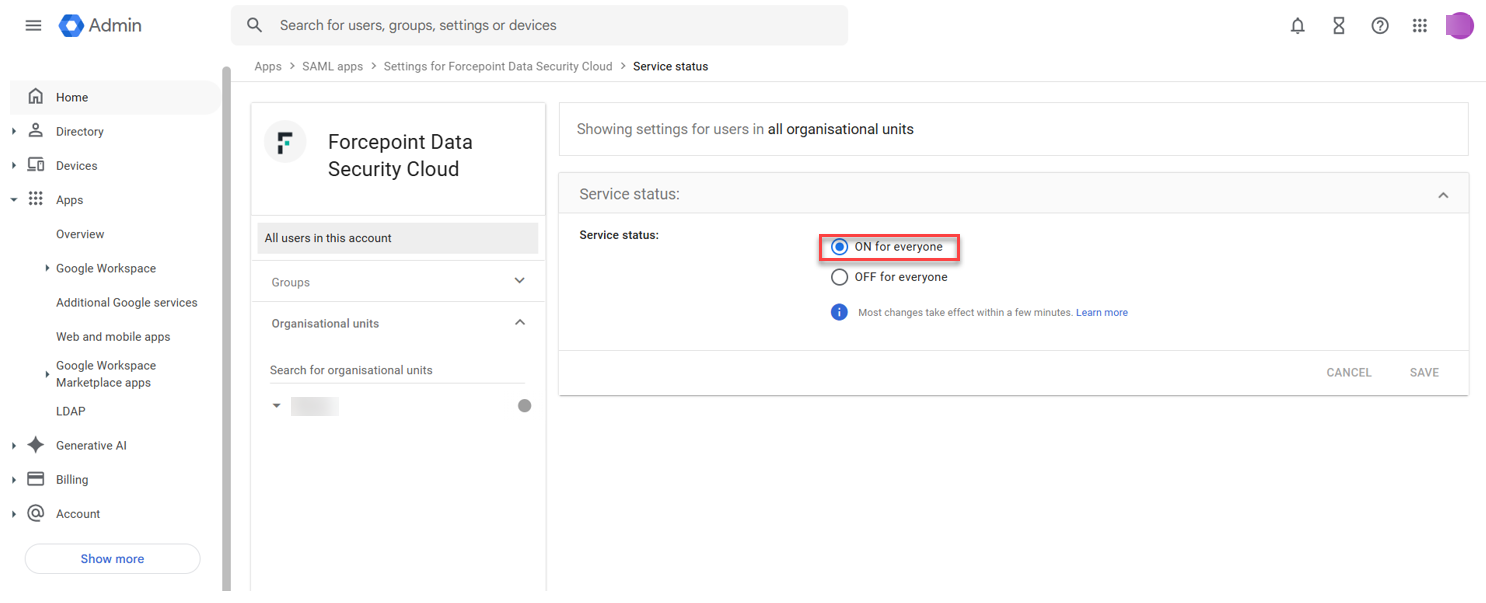Open the help question mark icon
The image size is (1486, 603).
pyautogui.click(x=1379, y=26)
